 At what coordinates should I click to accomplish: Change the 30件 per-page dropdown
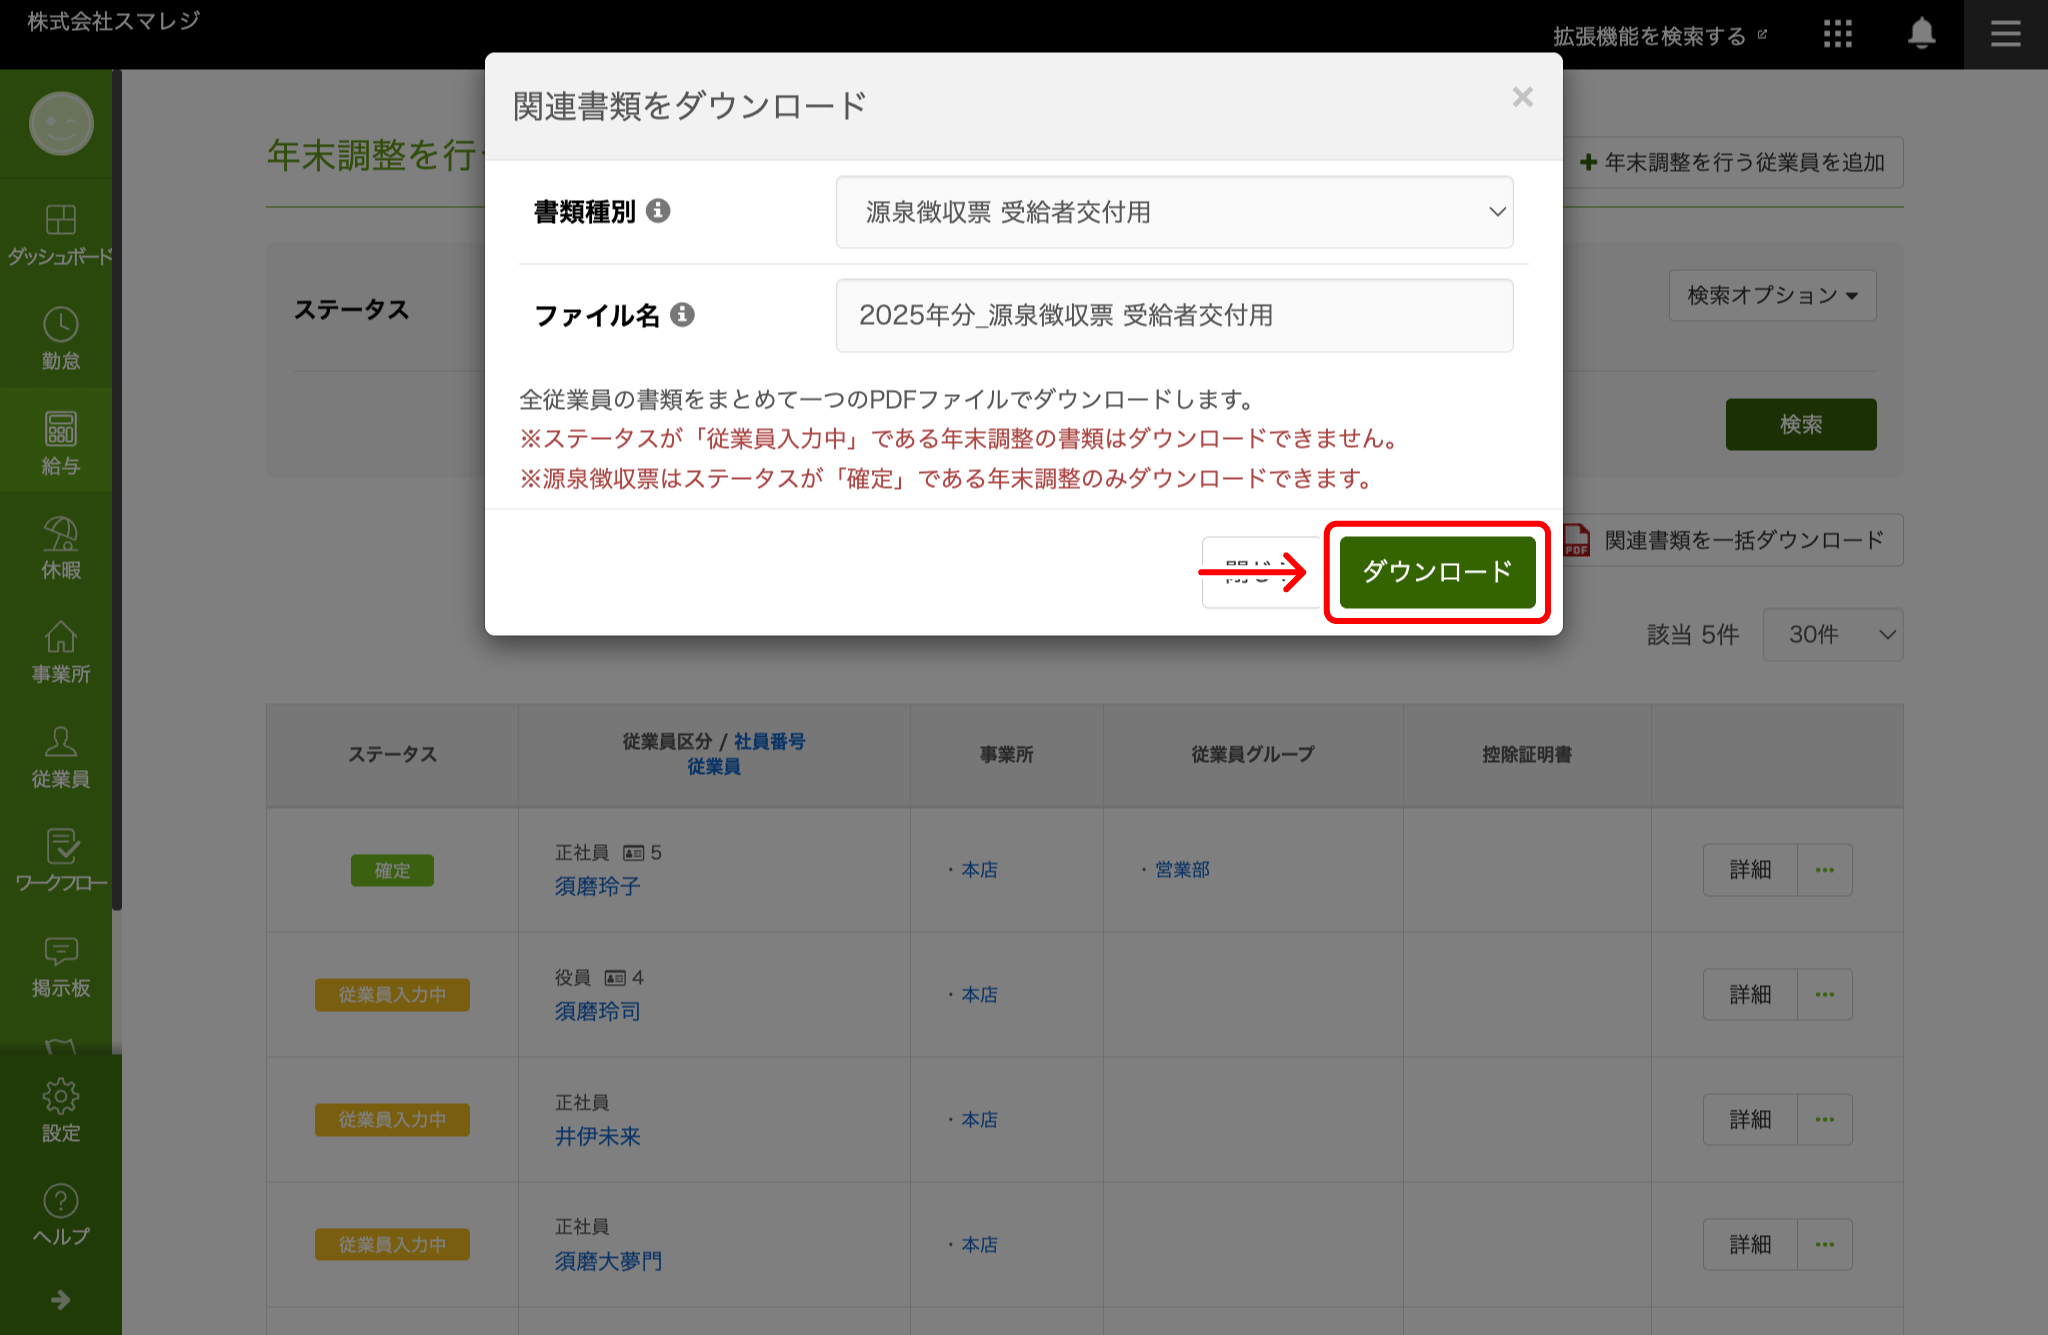coord(1833,634)
